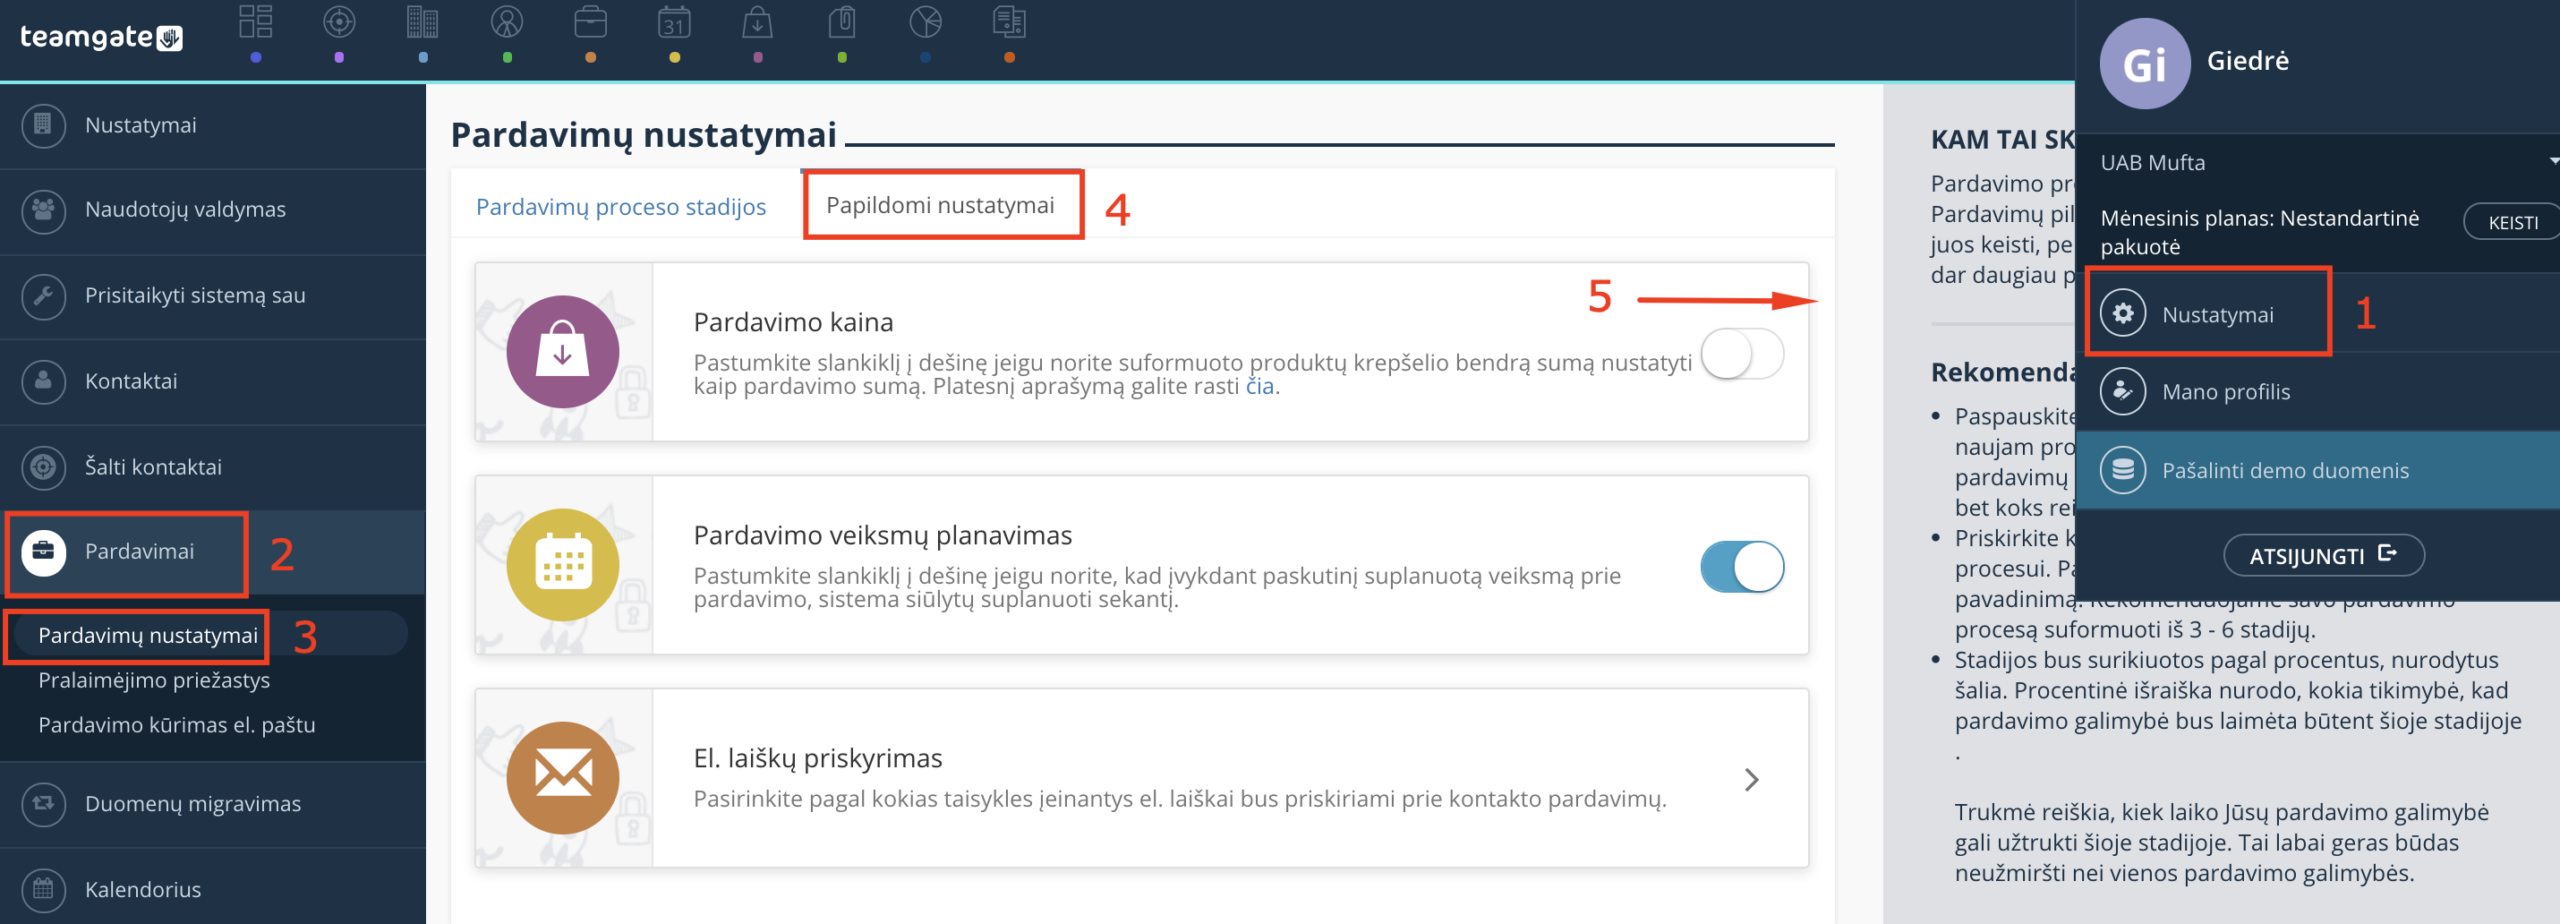The width and height of the screenshot is (2560, 924).
Task: Open the deals briefcase icon in top navigation
Action: [x=591, y=22]
